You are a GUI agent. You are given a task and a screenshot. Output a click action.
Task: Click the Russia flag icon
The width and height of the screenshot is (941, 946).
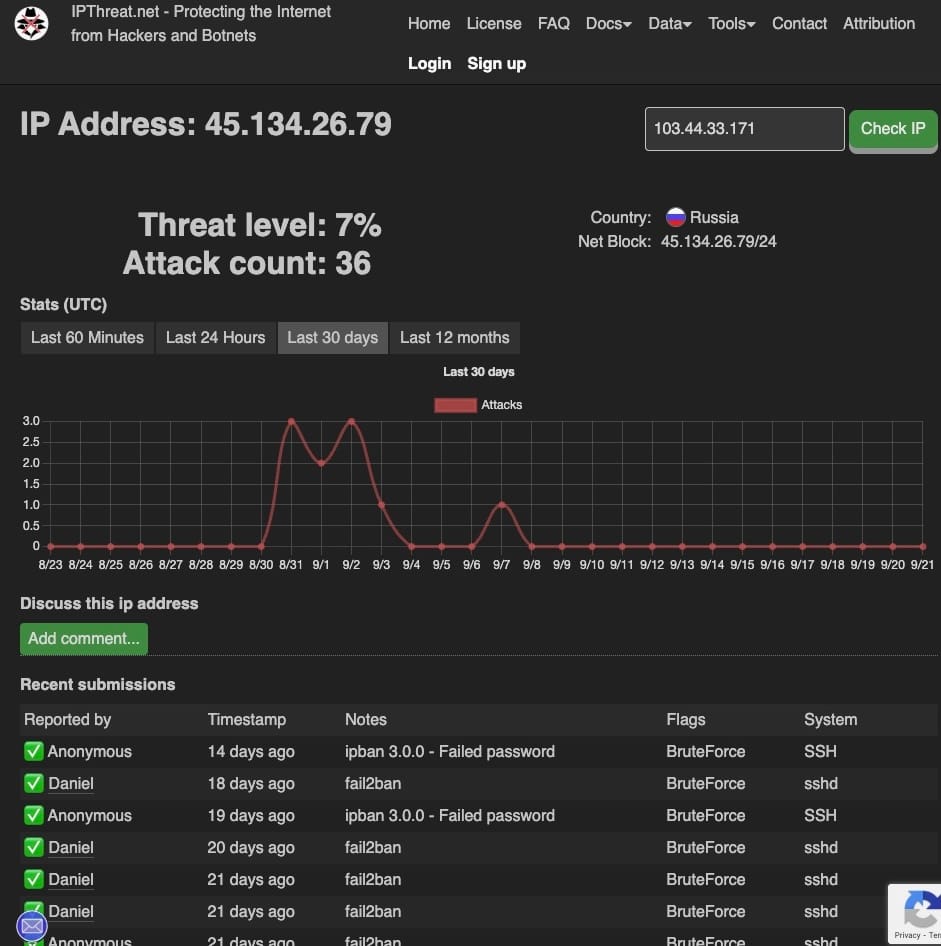pyautogui.click(x=676, y=217)
